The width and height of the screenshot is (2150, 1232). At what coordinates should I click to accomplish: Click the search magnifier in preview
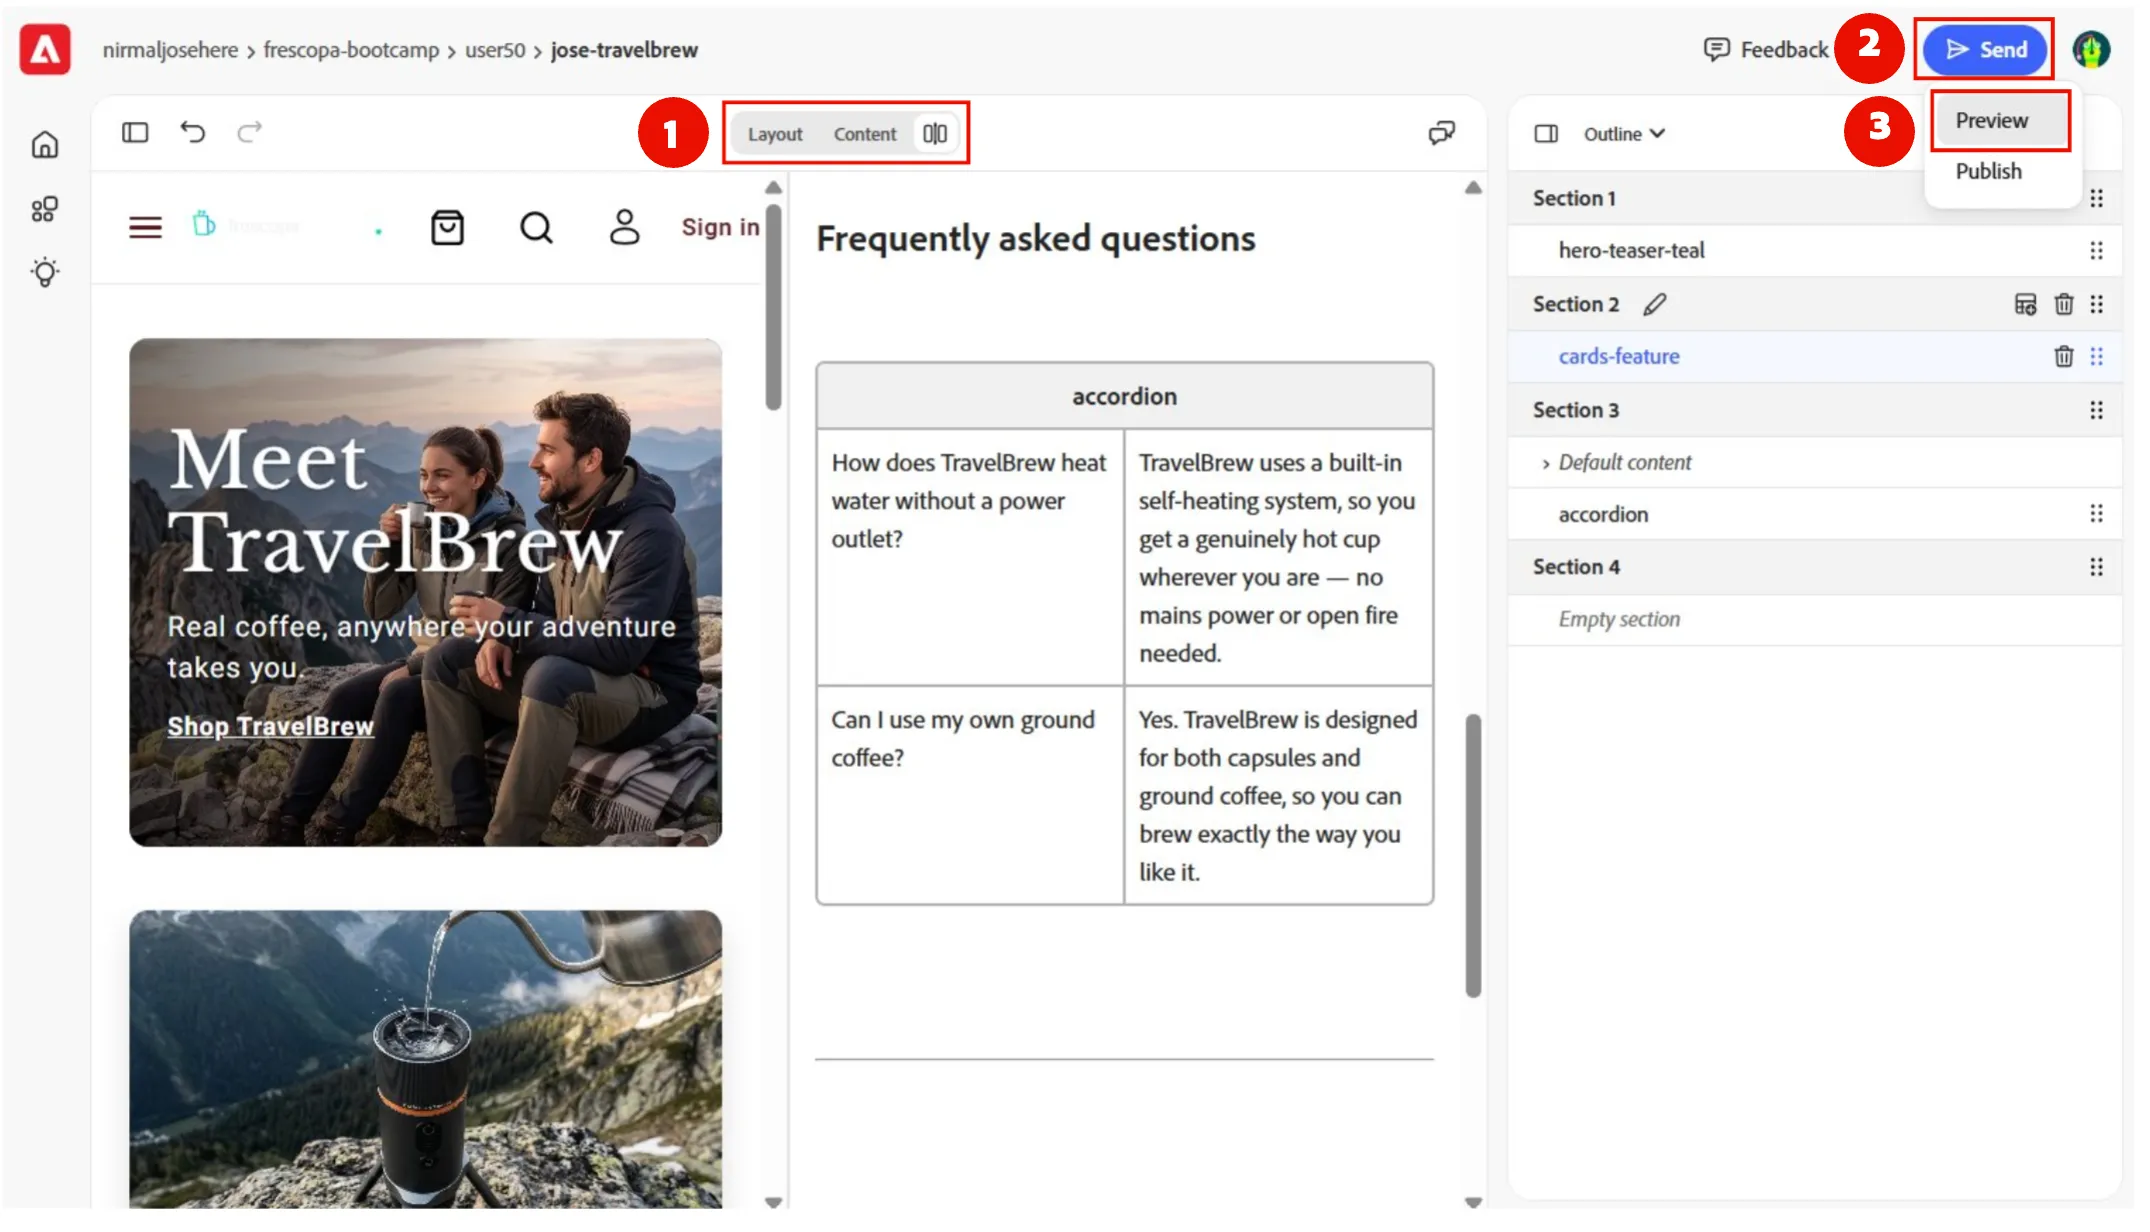pyautogui.click(x=536, y=228)
